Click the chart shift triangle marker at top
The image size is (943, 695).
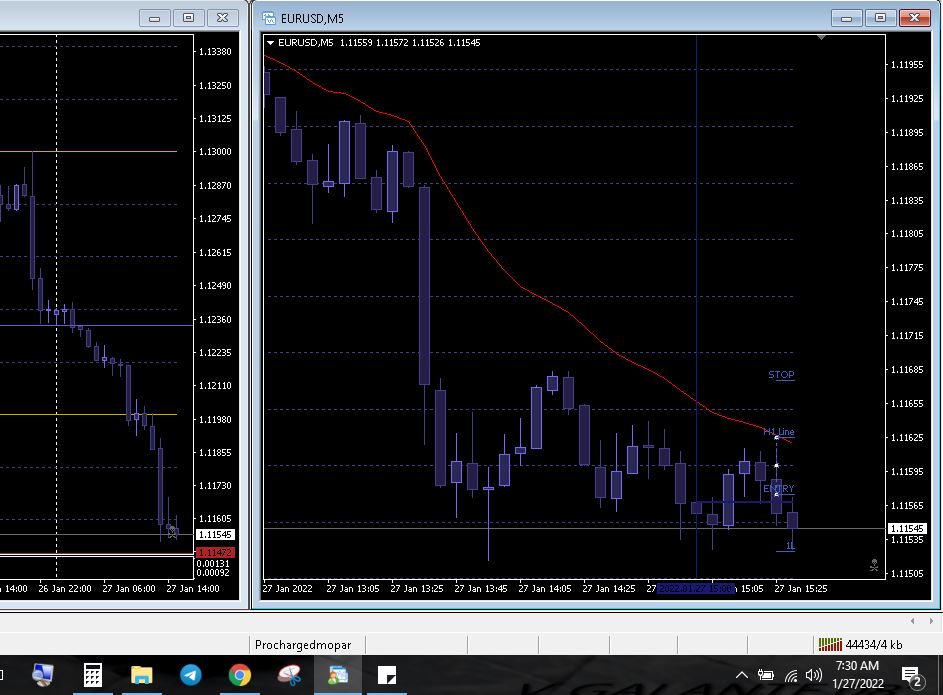(x=821, y=38)
